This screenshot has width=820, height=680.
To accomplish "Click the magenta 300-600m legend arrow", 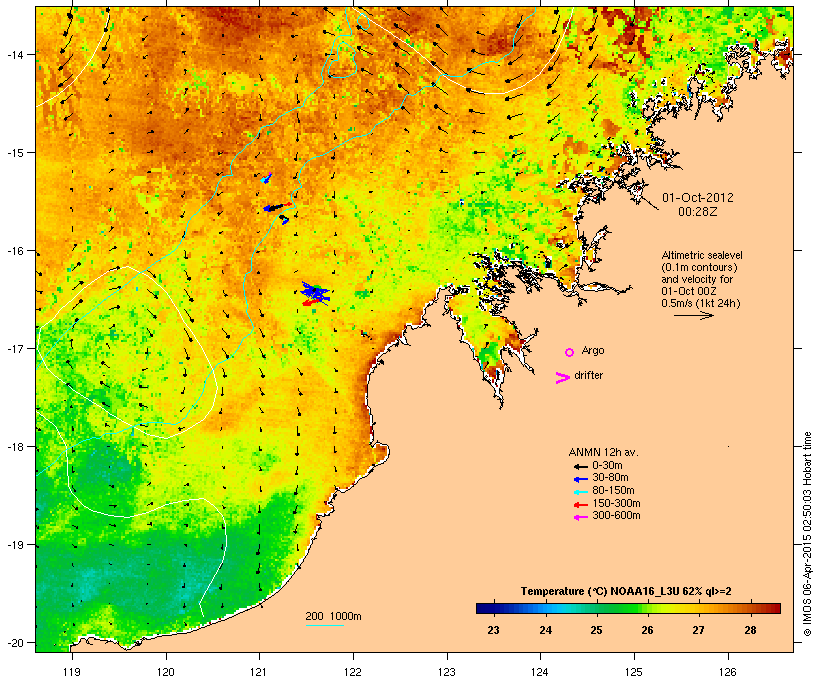I will [580, 517].
